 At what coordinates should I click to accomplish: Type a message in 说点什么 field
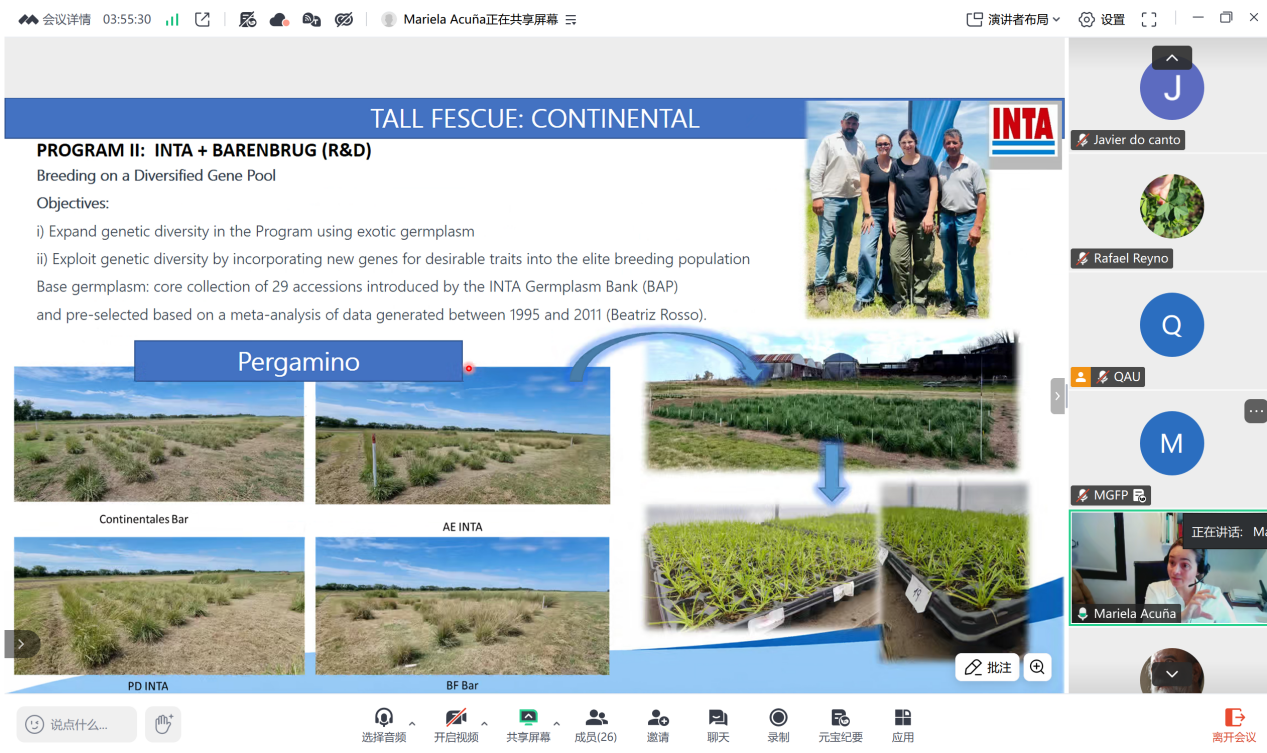coord(77,723)
